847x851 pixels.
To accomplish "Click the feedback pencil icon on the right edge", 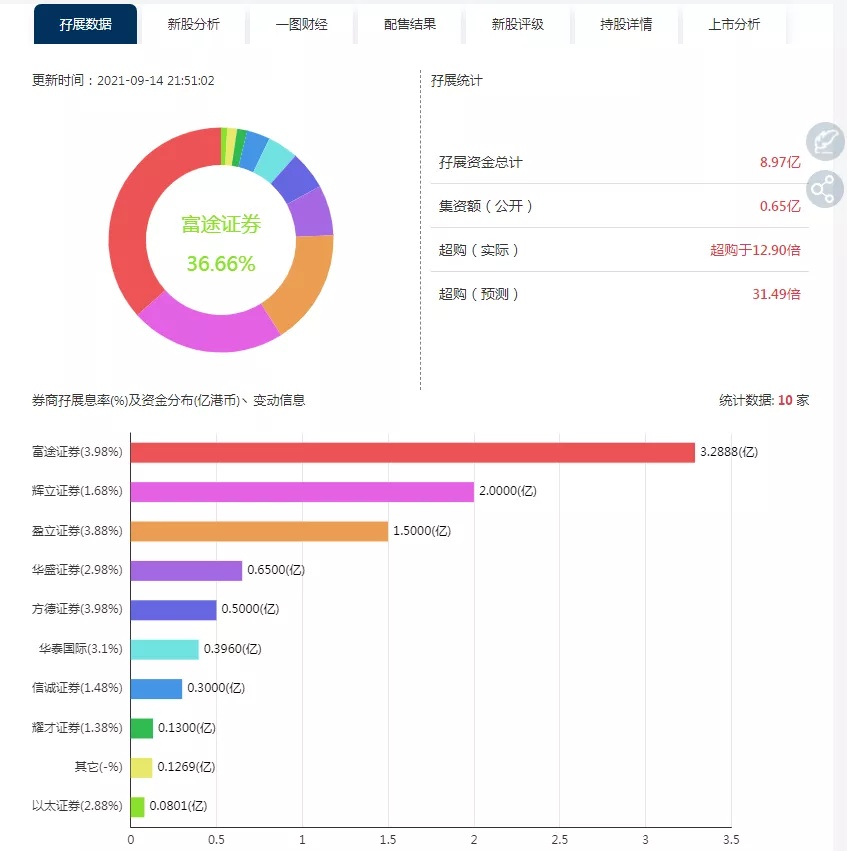I will coord(825,141).
